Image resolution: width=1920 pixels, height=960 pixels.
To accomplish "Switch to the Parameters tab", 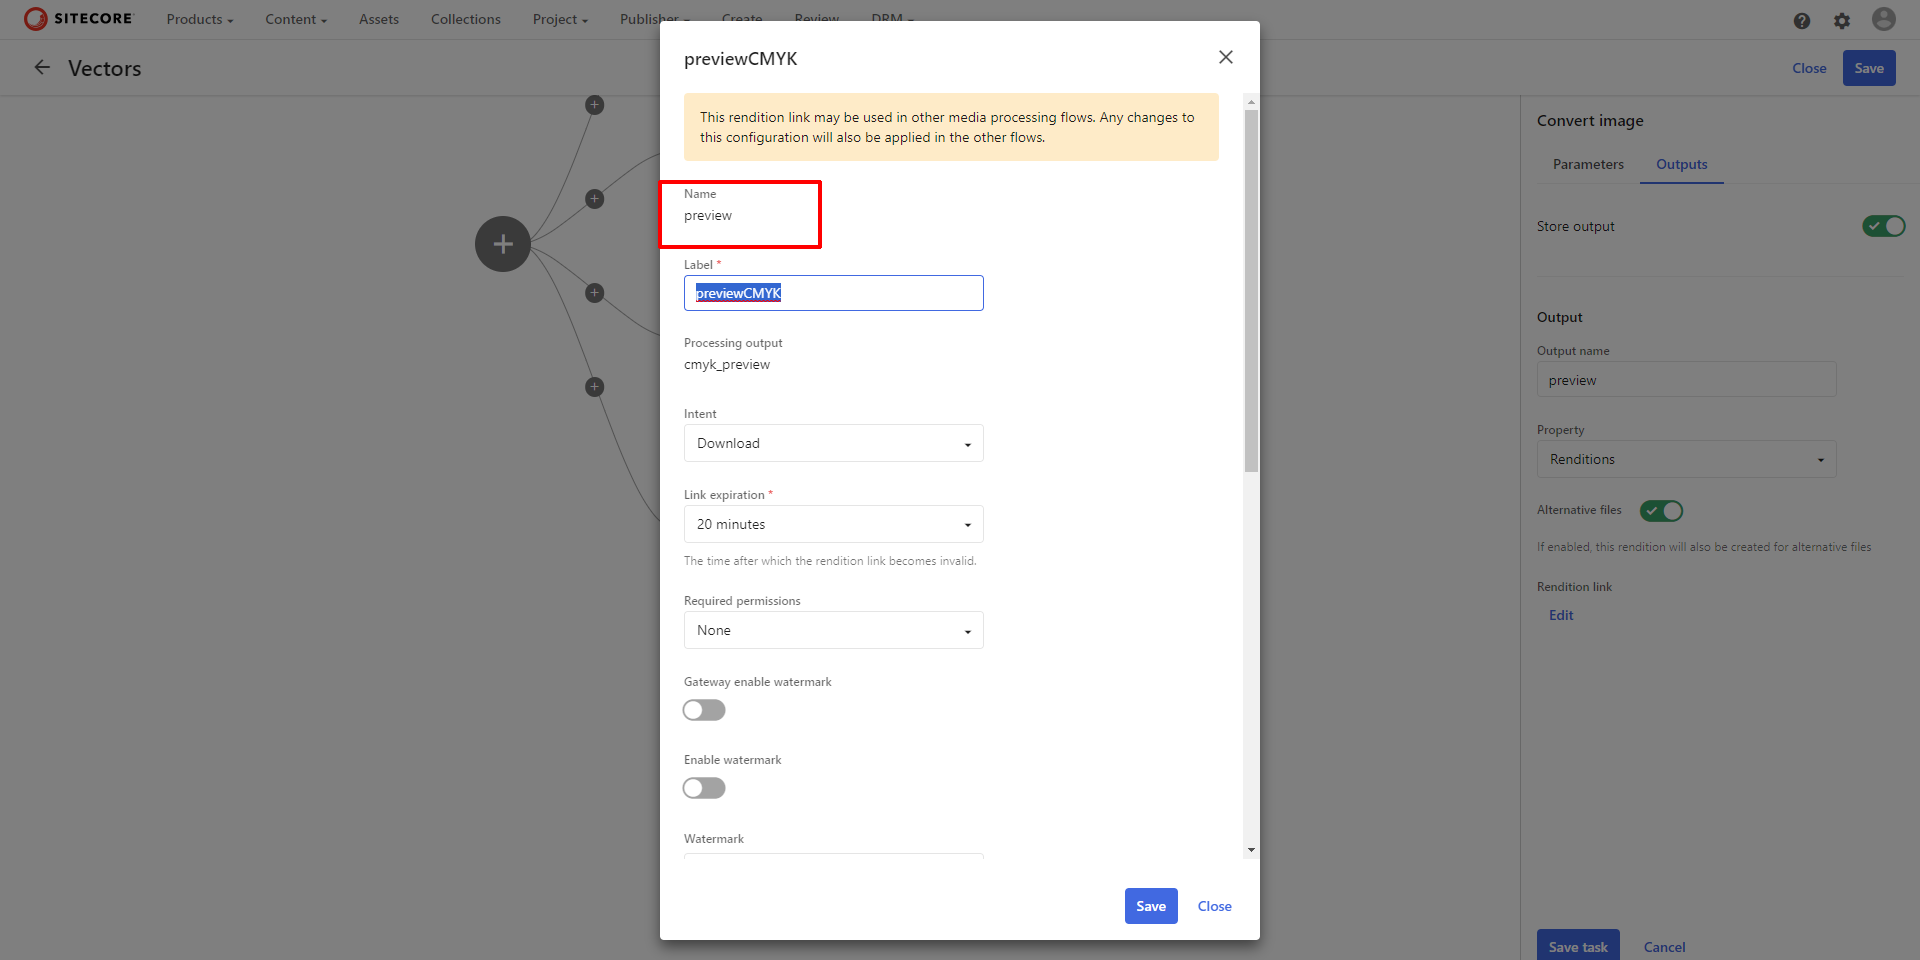I will pyautogui.click(x=1588, y=164).
